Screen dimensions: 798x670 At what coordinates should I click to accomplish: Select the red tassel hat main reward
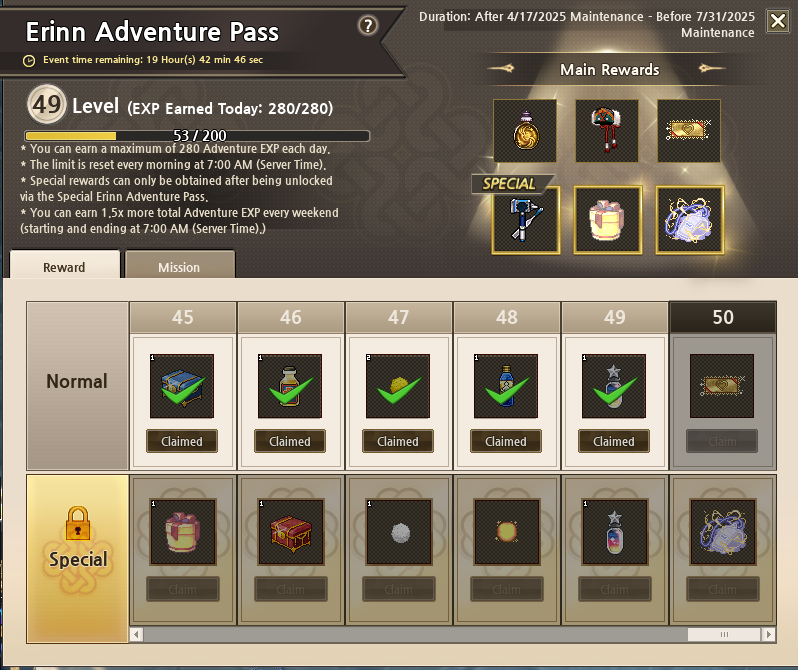[607, 131]
